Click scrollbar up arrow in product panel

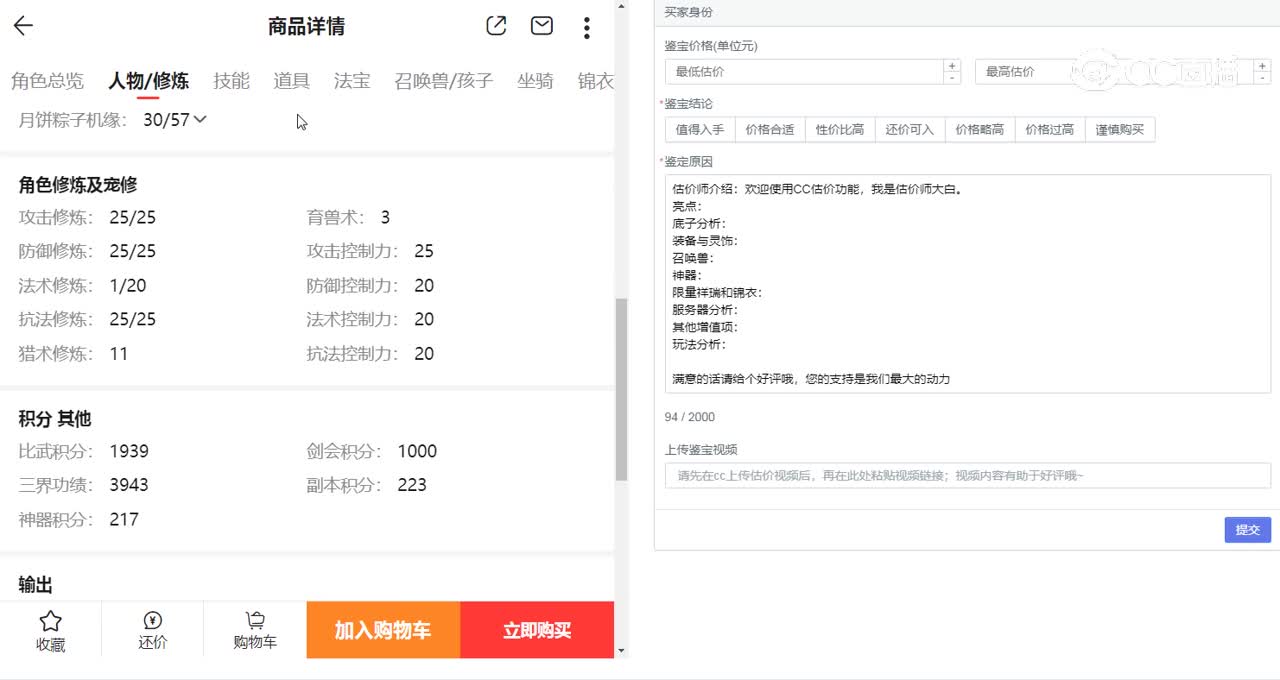pyautogui.click(x=621, y=7)
